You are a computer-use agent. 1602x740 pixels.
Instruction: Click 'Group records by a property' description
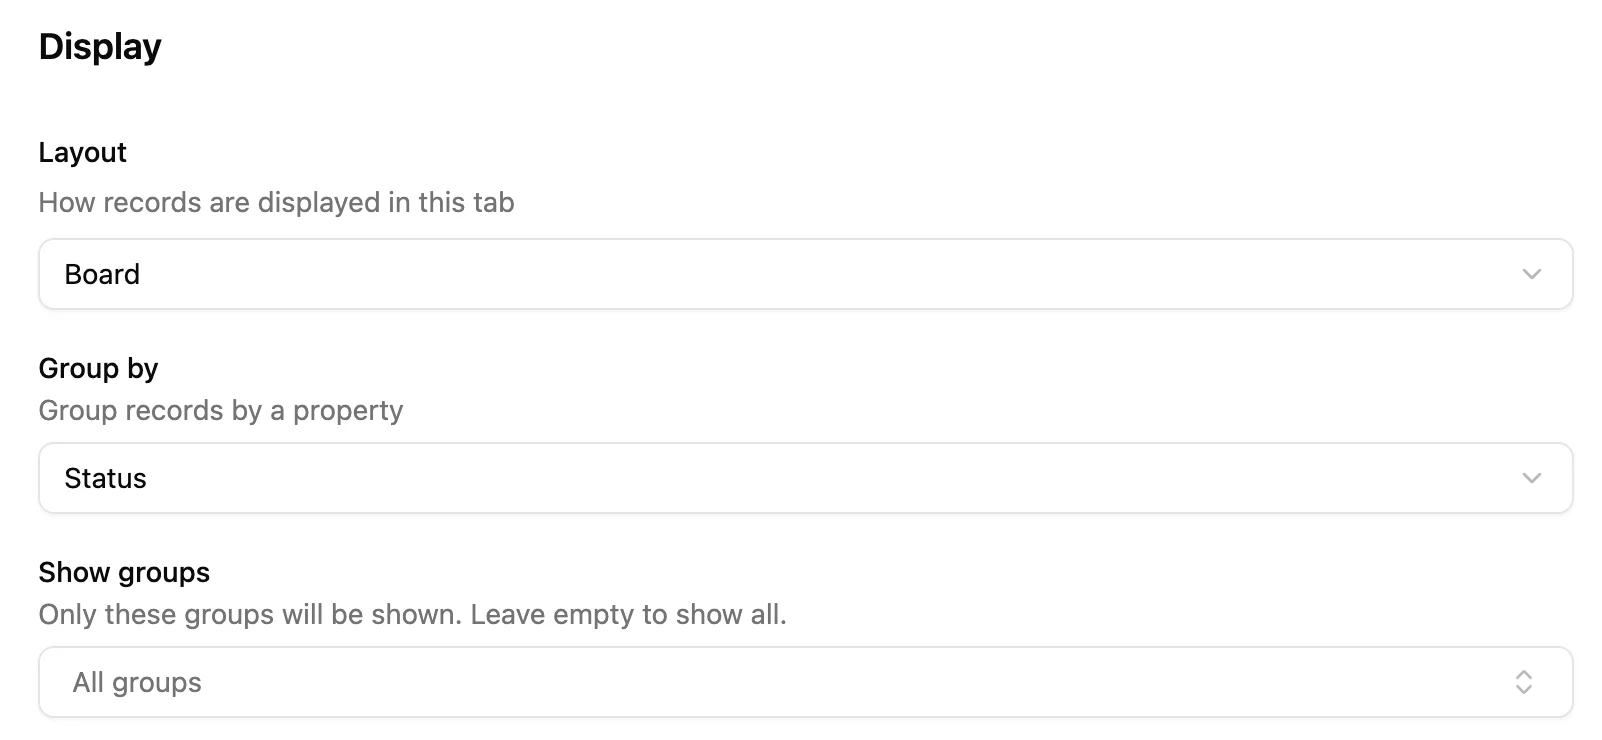[220, 410]
